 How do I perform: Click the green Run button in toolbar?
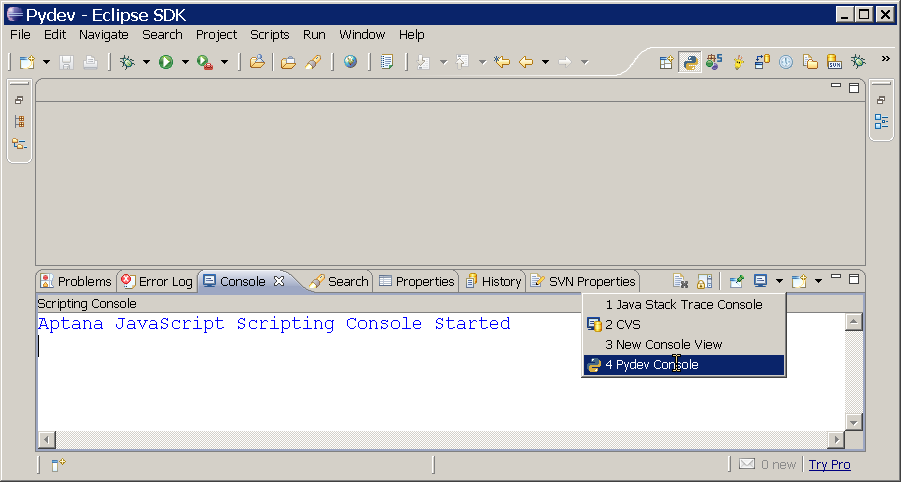pos(166,62)
